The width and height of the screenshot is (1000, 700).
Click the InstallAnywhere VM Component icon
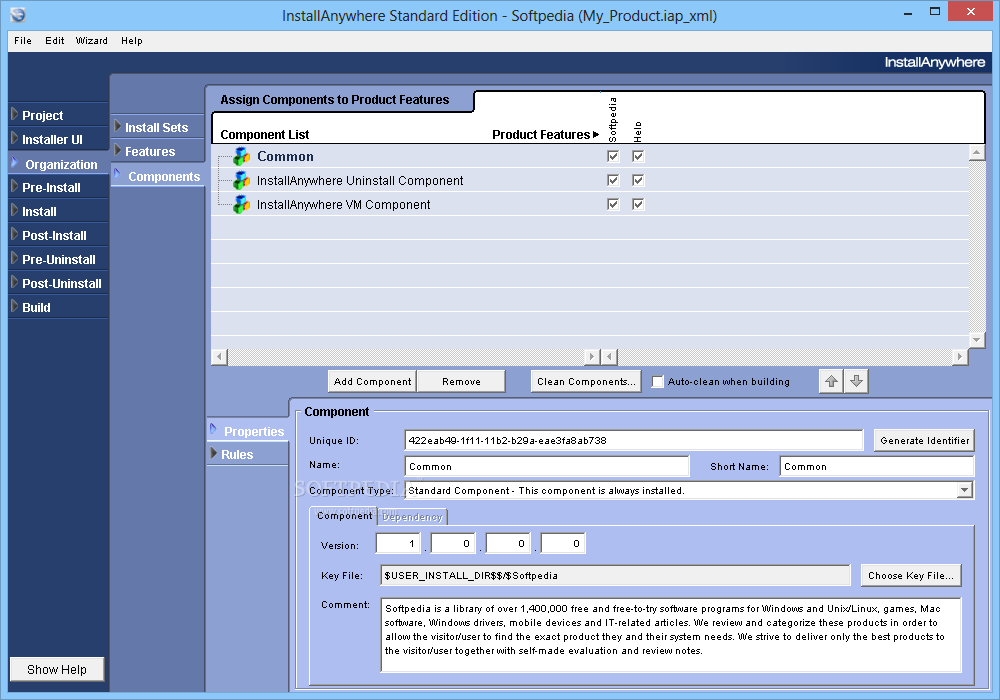coord(241,205)
